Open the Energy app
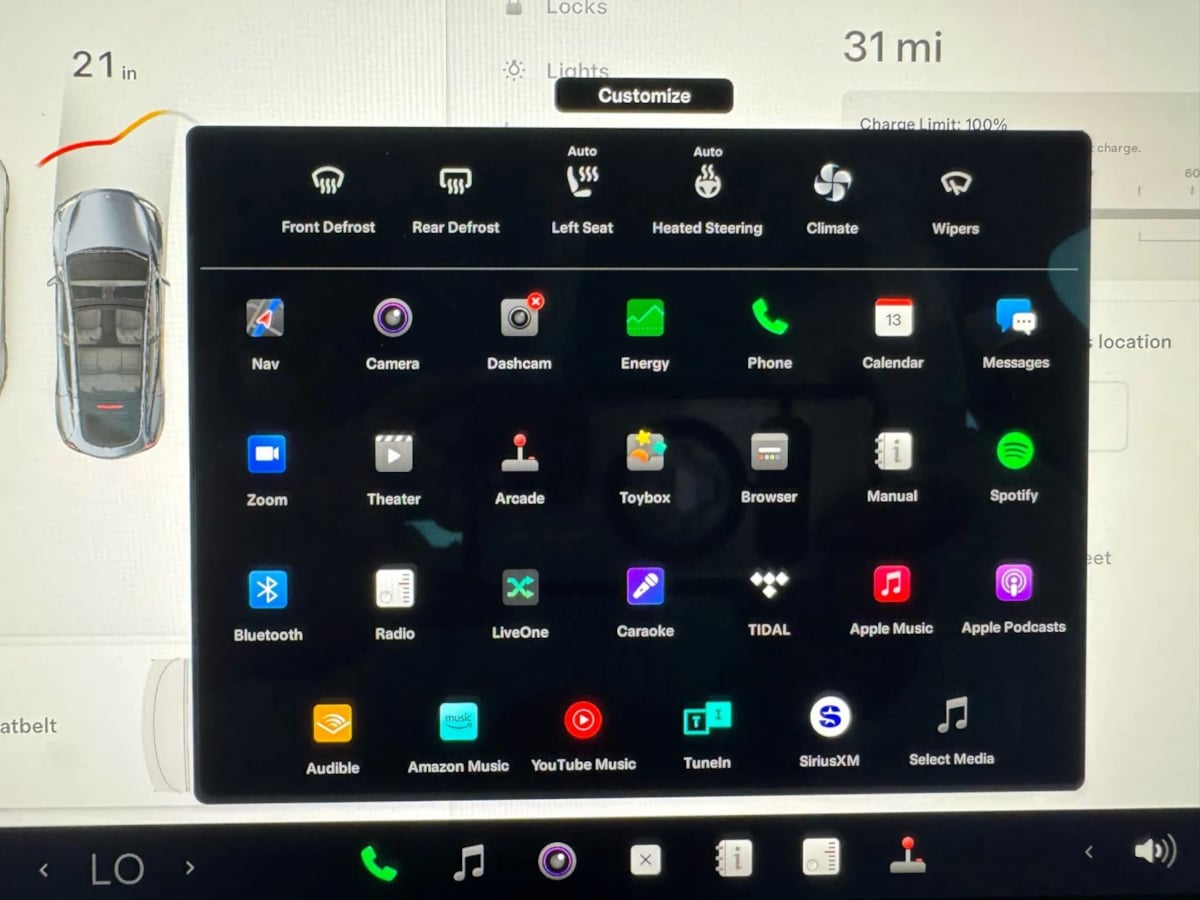This screenshot has width=1200, height=900. [645, 319]
